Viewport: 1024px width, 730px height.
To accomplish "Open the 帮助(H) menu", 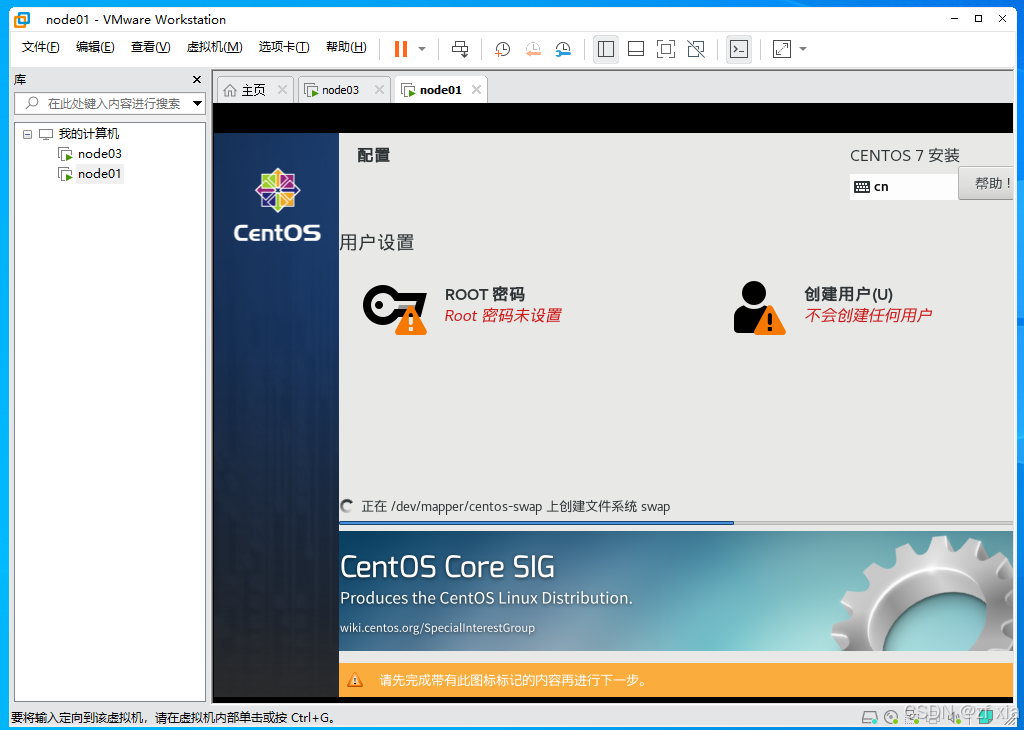I will (x=346, y=47).
